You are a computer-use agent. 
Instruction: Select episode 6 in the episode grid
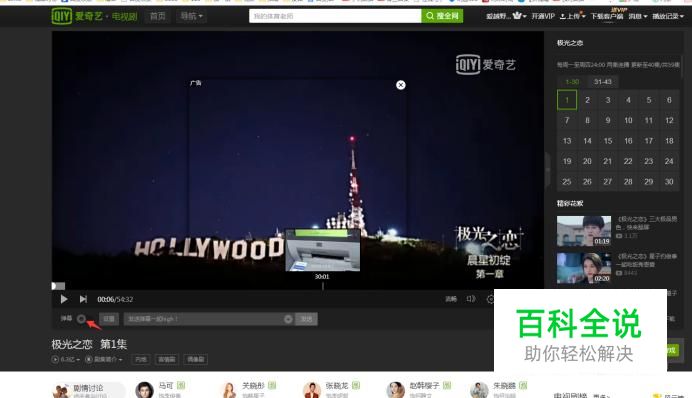click(x=669, y=100)
